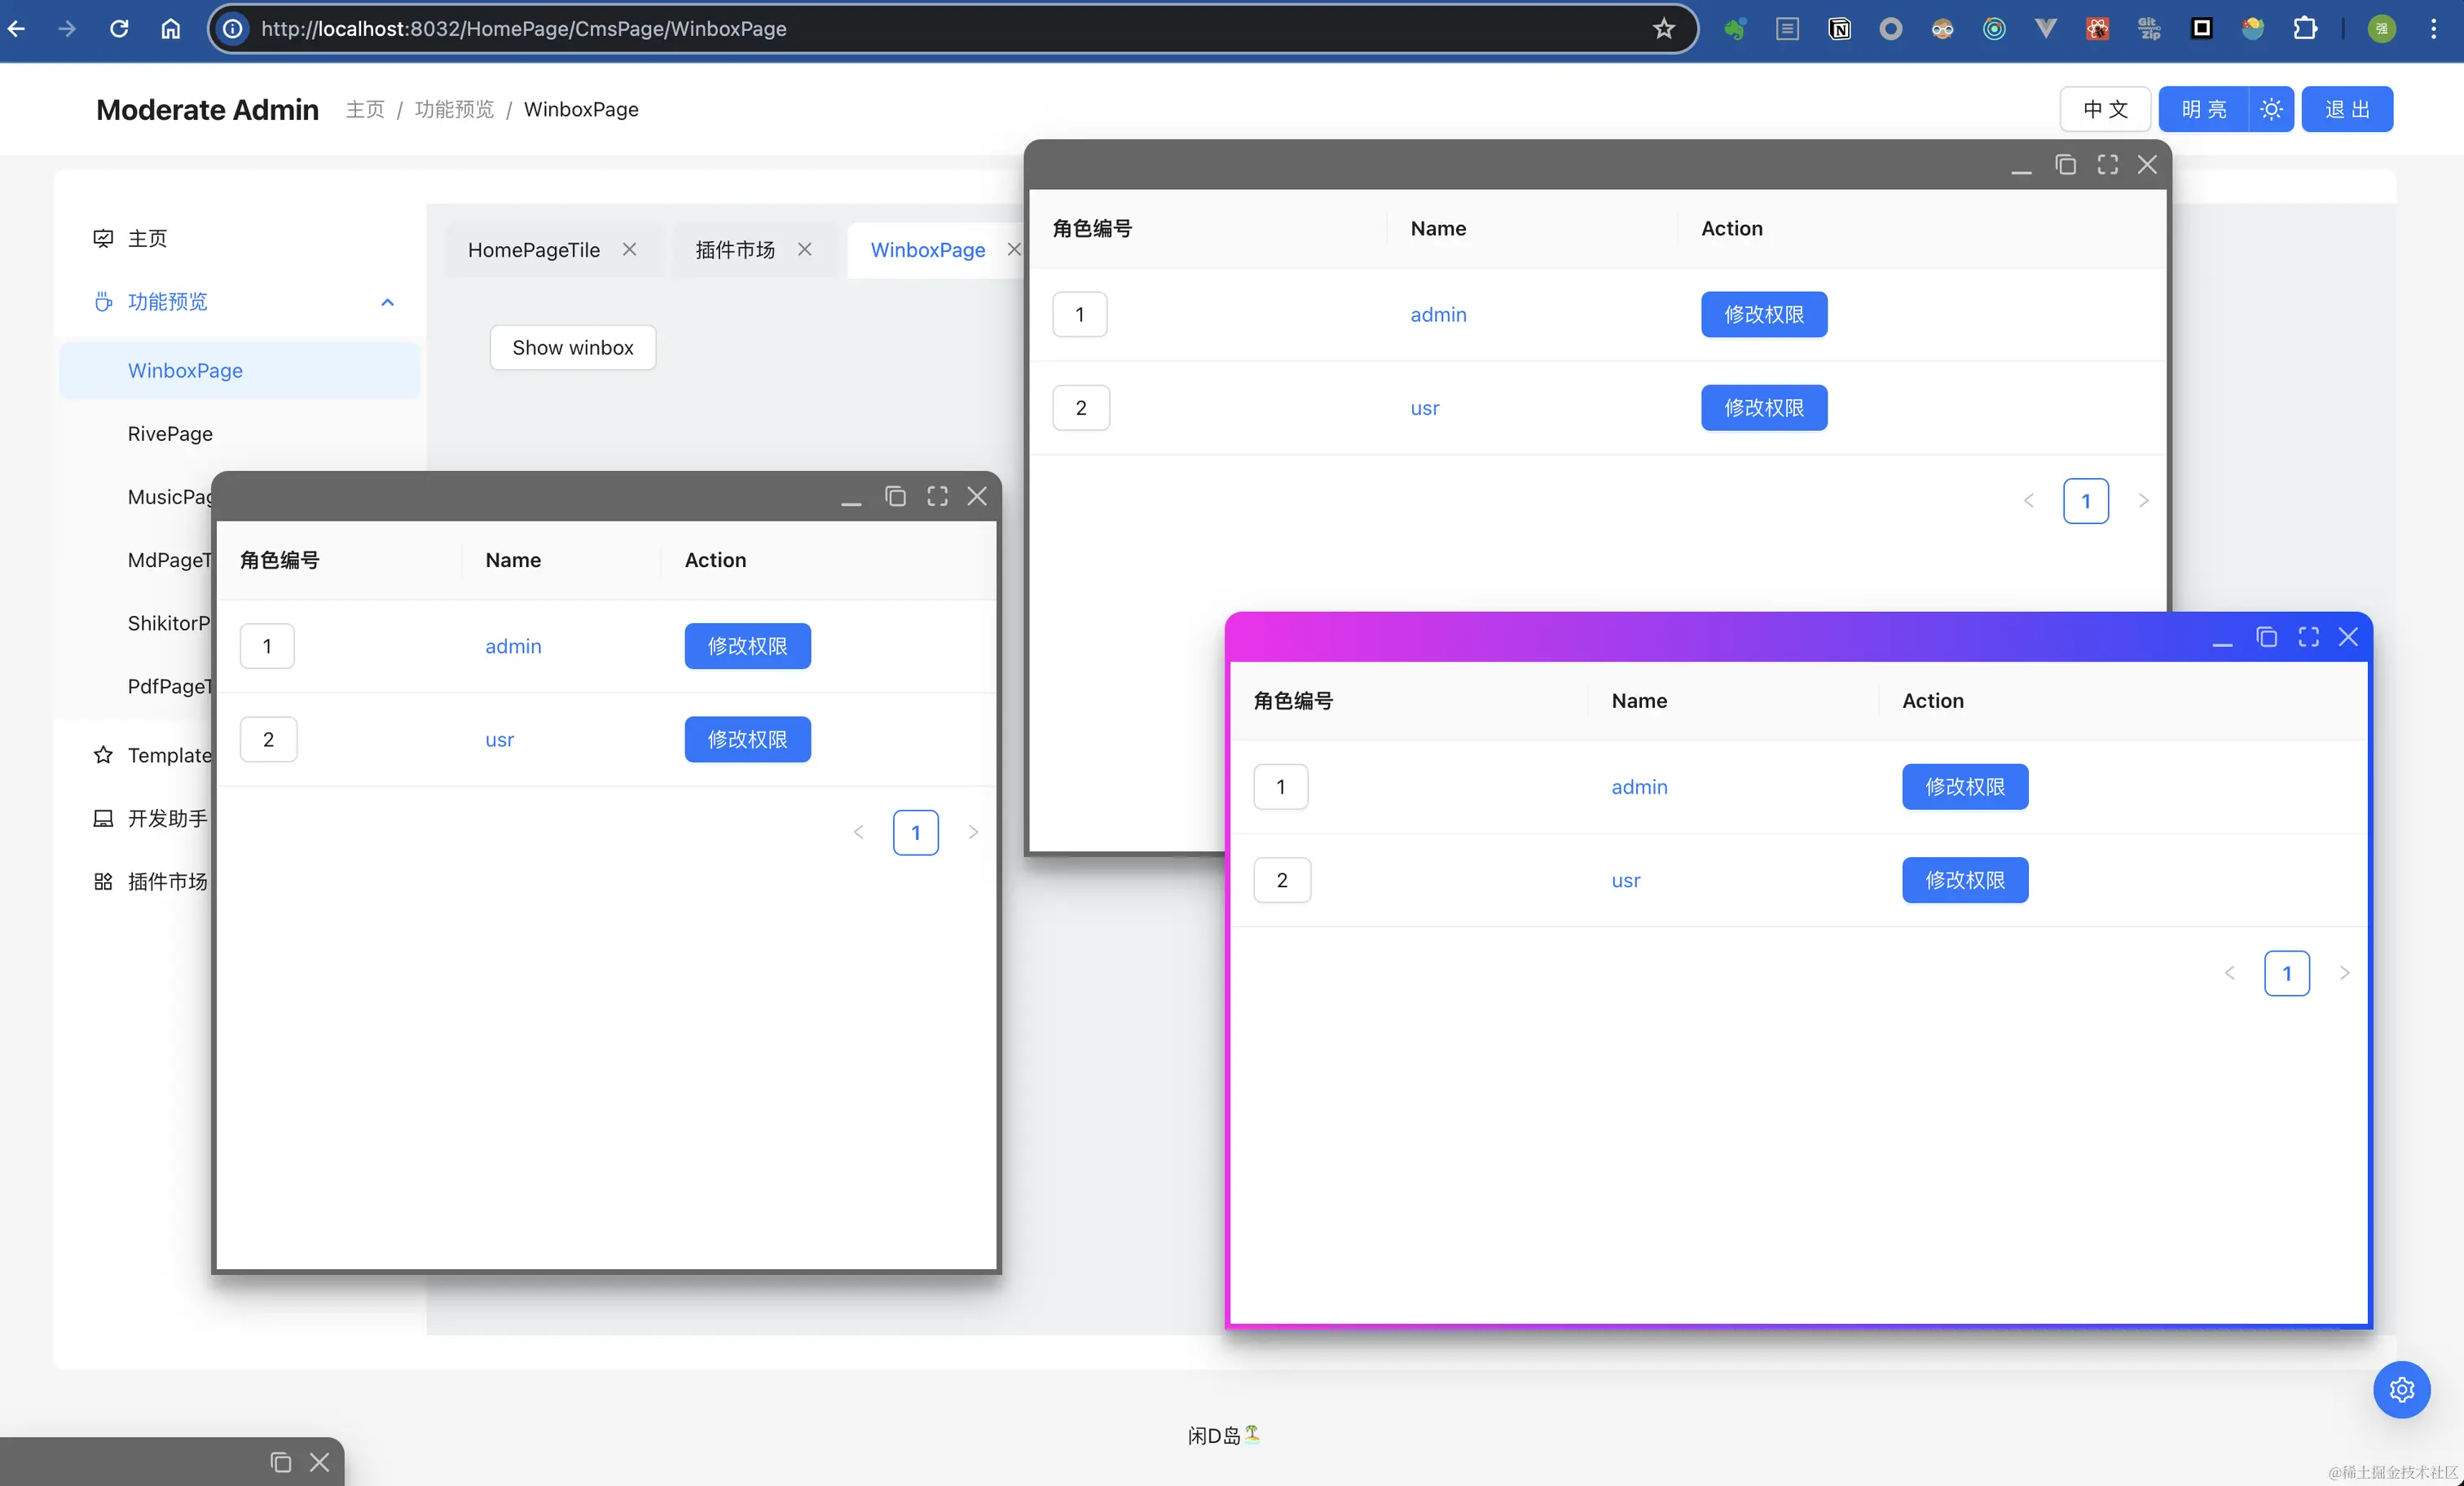Click 修改权限 for admin in purple window
The width and height of the screenshot is (2464, 1486).
(x=1964, y=787)
